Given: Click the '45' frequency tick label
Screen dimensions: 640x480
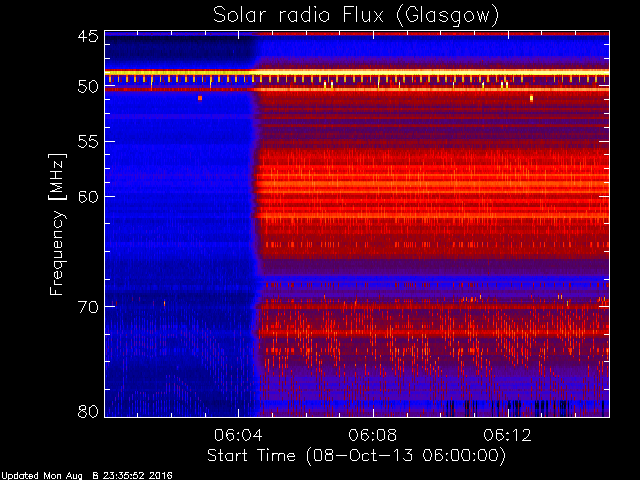Looking at the screenshot, I should point(88,36).
